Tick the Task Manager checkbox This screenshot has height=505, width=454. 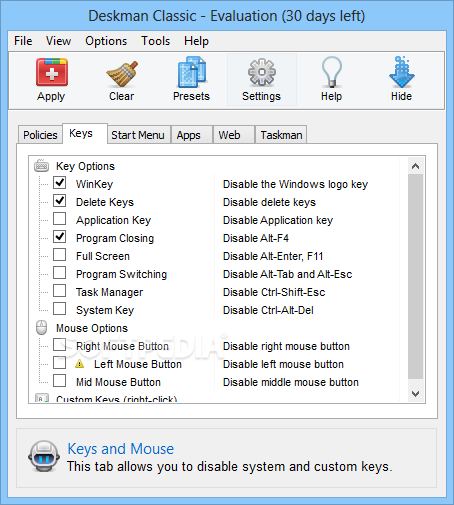pos(60,291)
